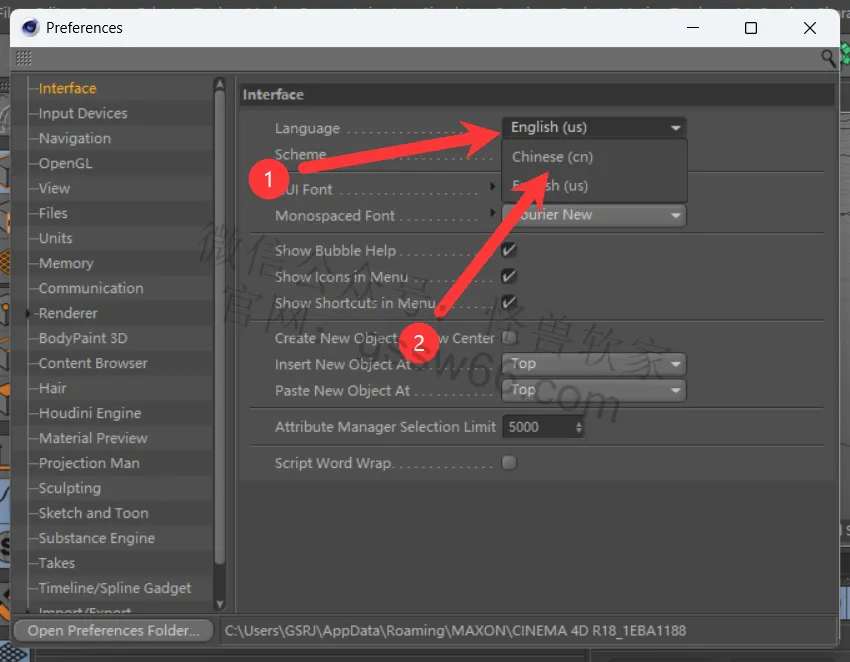Click the Cinema 4D logo in title bar
Screen dimensions: 850x662
click(x=30, y=27)
